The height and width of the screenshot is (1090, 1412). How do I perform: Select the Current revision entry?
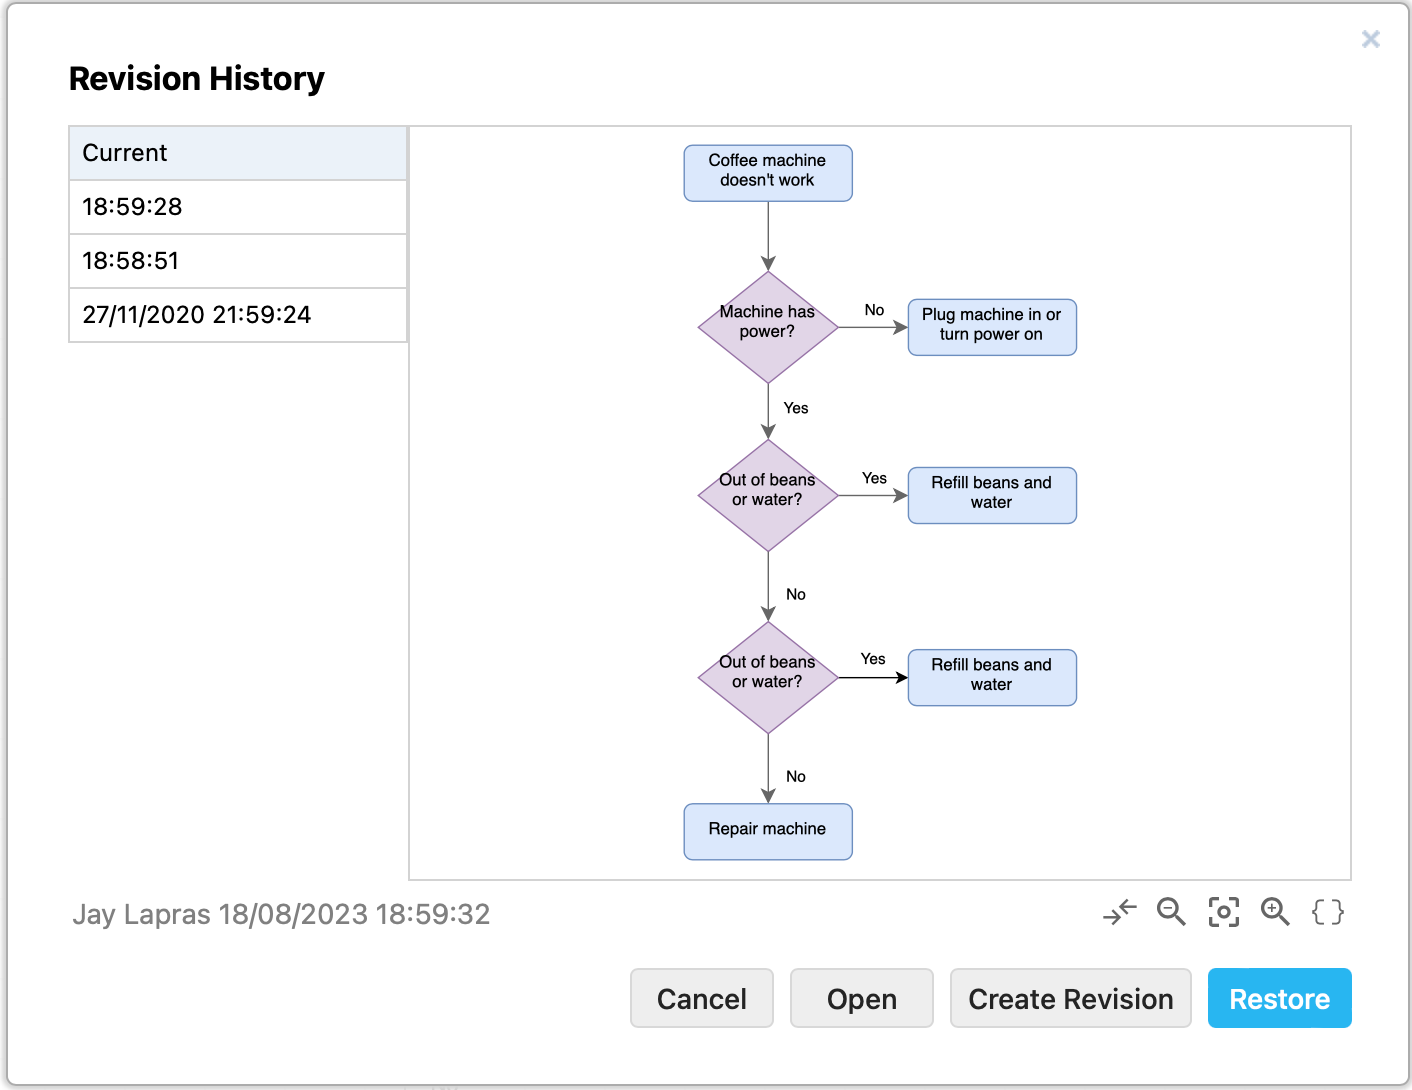pyautogui.click(x=237, y=153)
